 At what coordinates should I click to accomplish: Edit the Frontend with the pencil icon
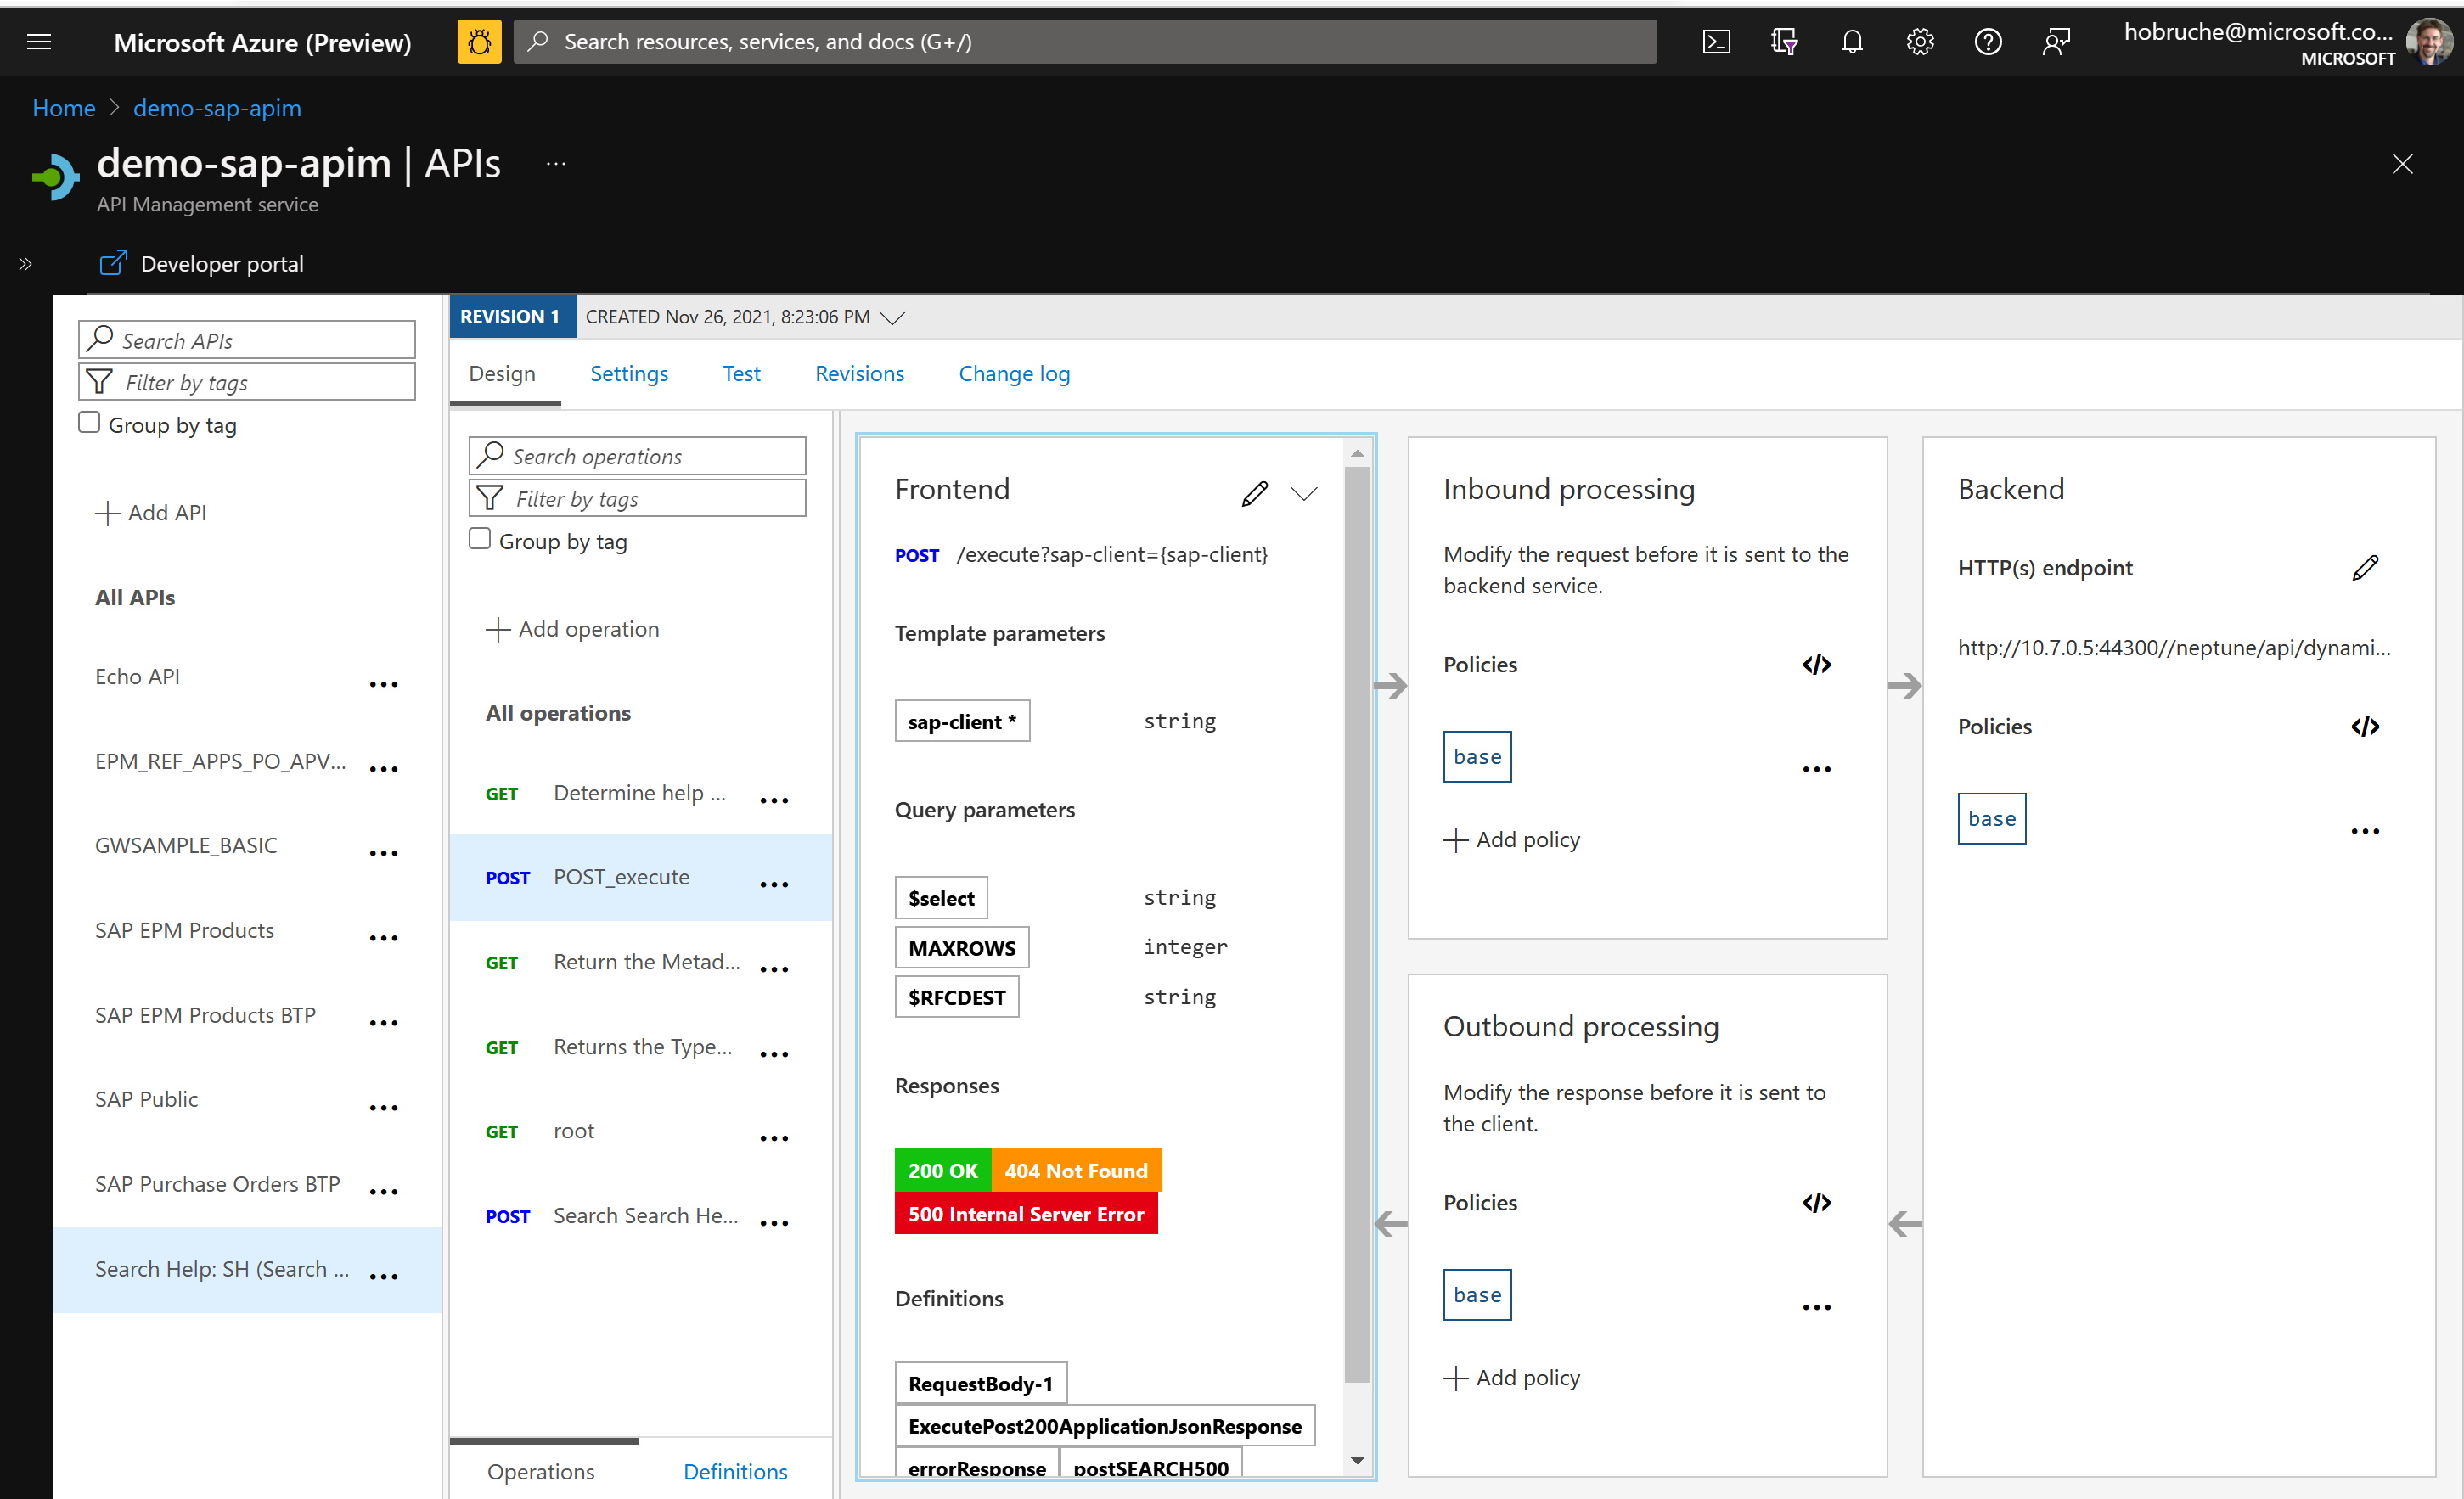(x=1254, y=493)
